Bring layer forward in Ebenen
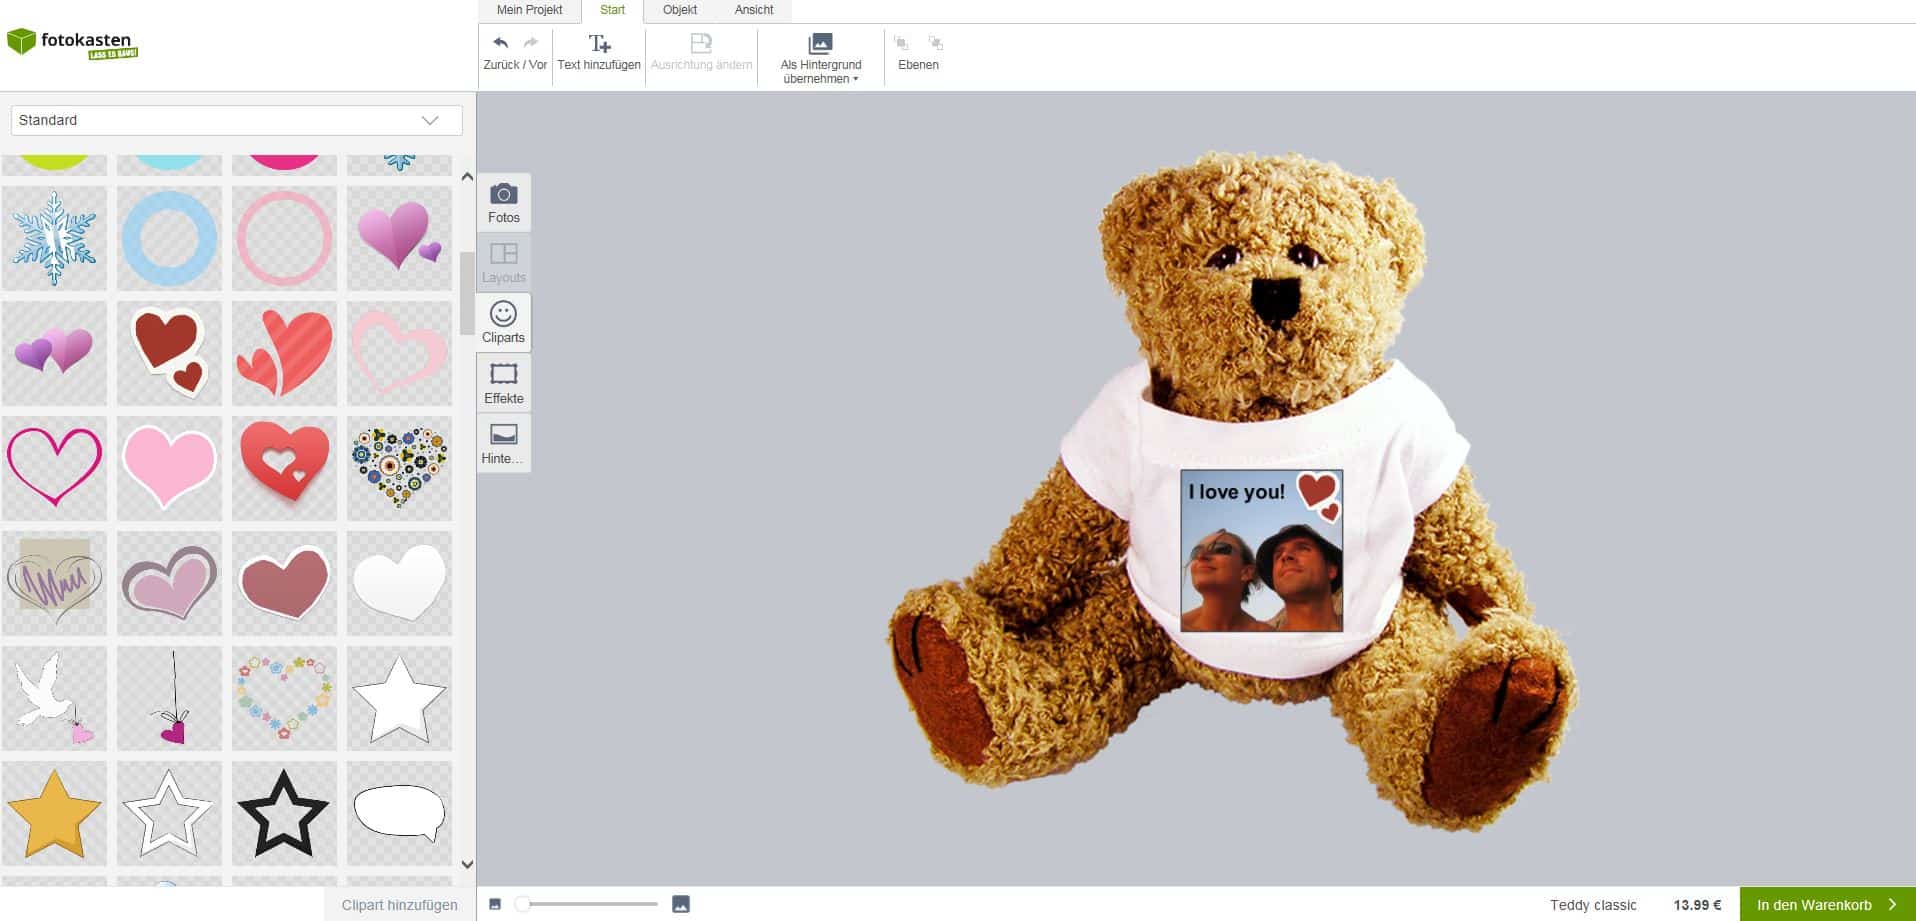The image size is (1916, 921). tap(901, 43)
